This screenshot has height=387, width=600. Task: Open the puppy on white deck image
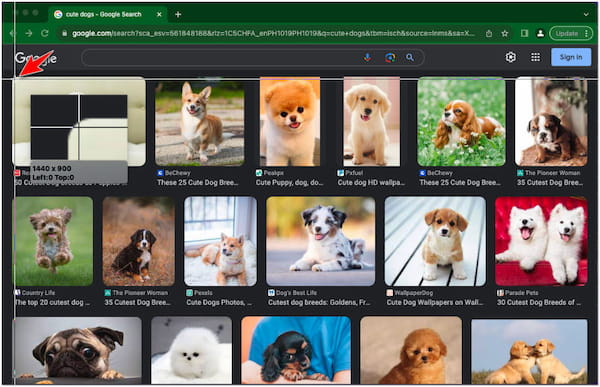point(435,241)
